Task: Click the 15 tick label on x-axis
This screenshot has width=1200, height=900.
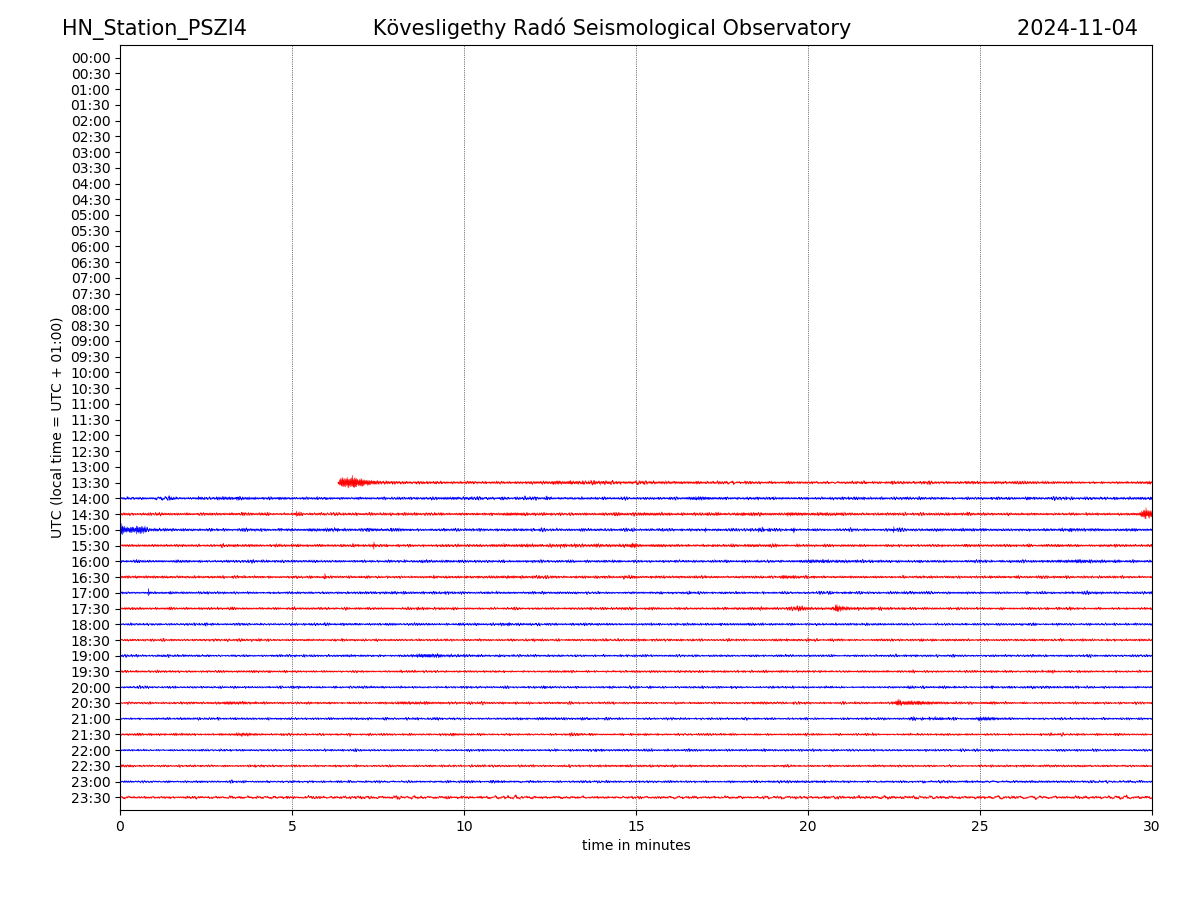Action: 636,827
